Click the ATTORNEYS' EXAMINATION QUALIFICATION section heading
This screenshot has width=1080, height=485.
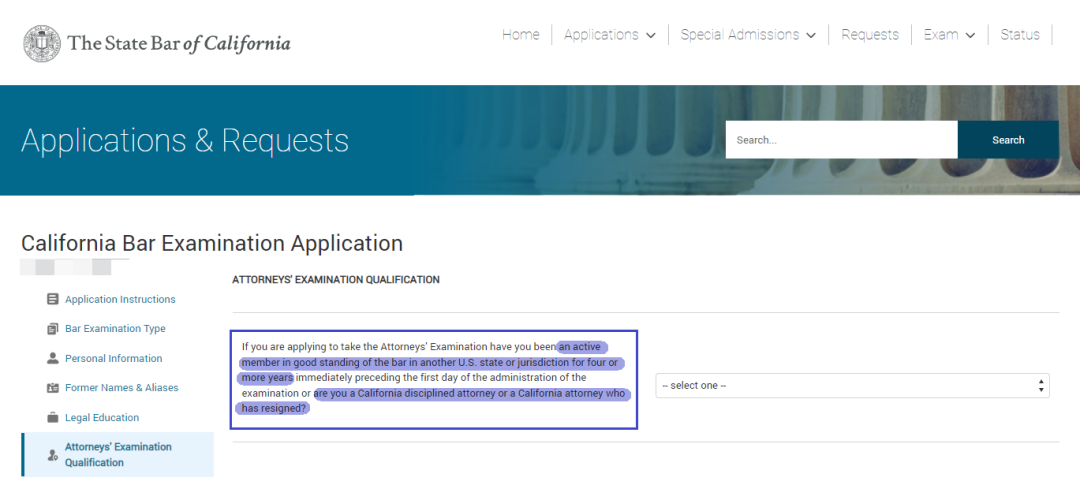coord(336,280)
